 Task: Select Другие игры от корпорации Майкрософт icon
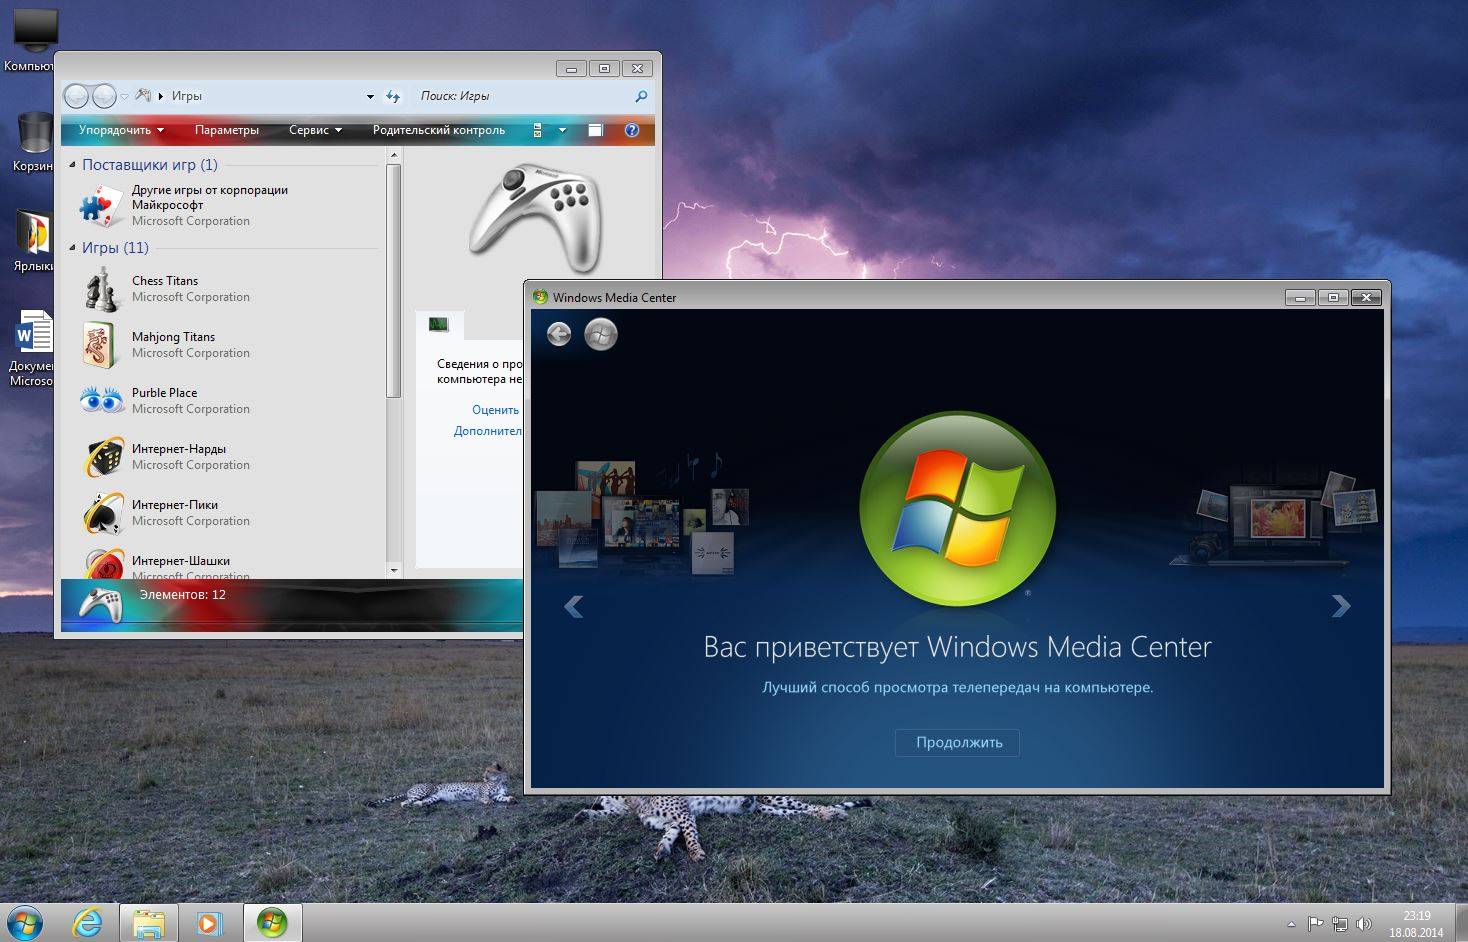(101, 205)
